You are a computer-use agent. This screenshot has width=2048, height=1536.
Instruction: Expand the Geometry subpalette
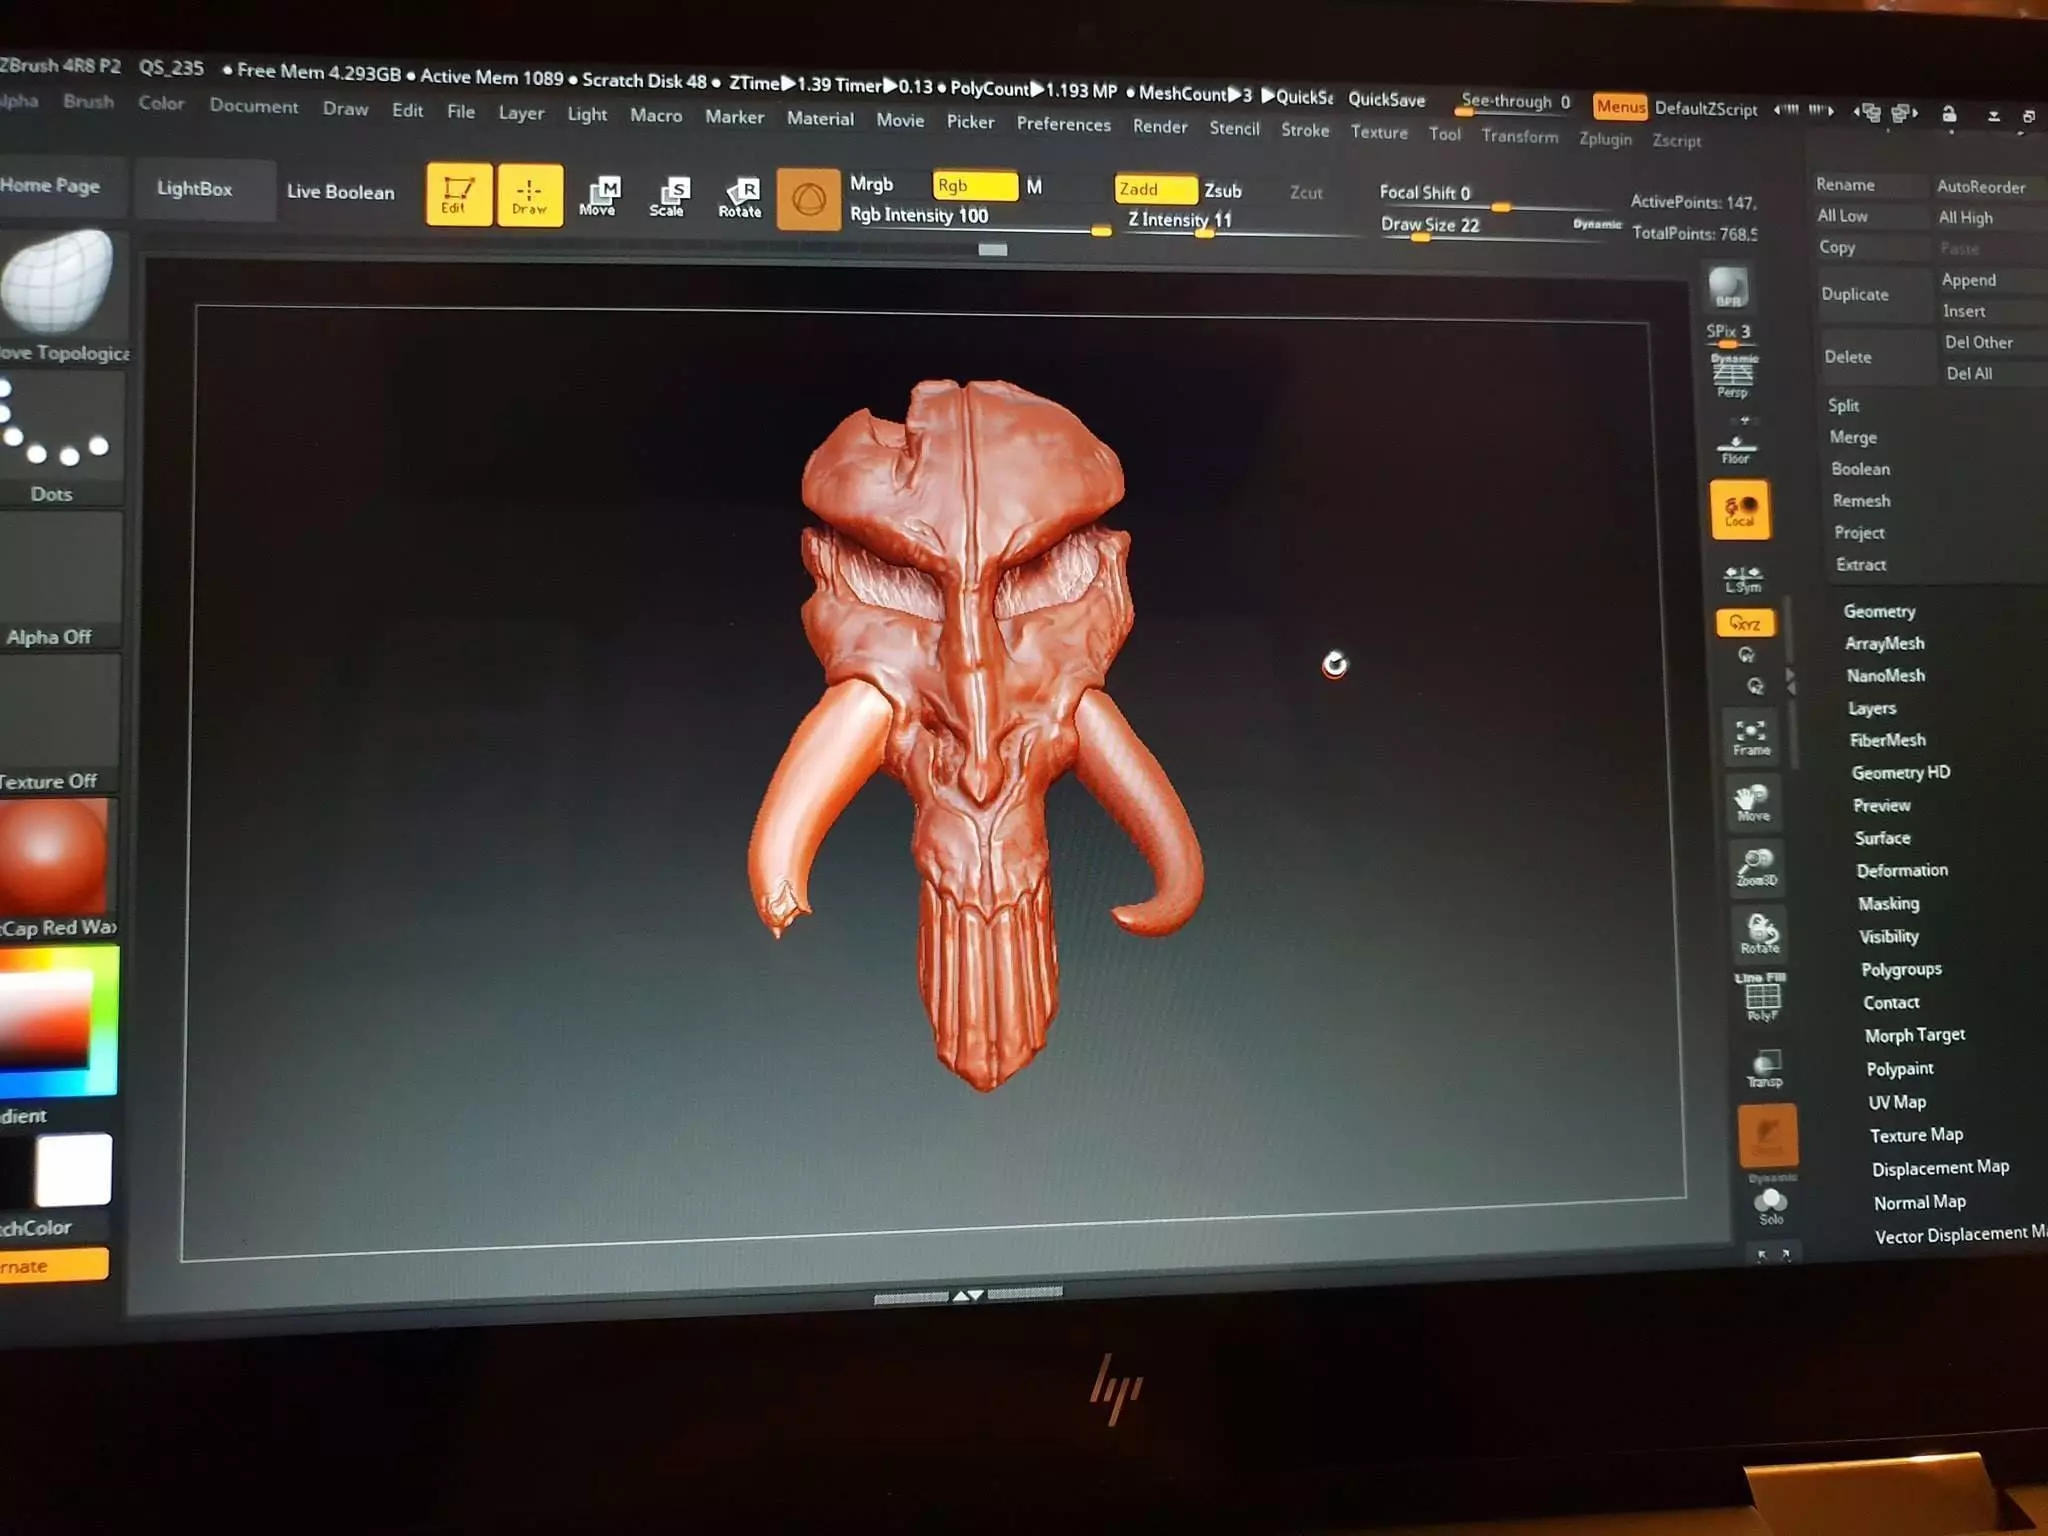(1879, 611)
